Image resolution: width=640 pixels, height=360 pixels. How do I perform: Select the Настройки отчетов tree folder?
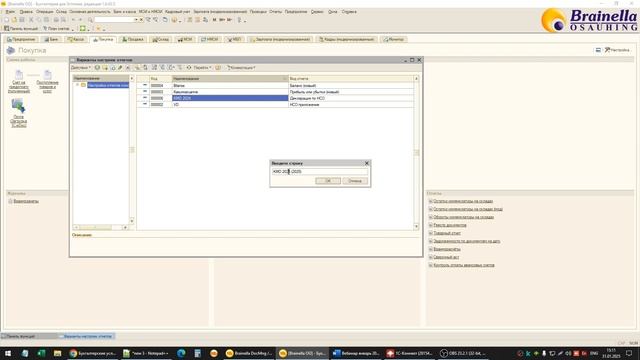point(108,85)
